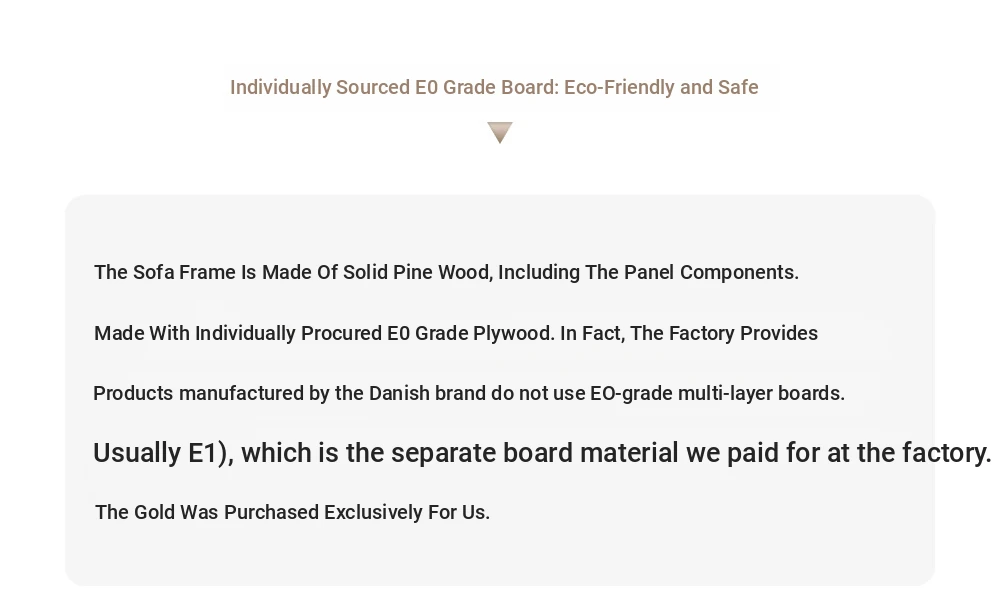Select the line 'The Gold Was Purchased'
The width and height of the screenshot is (1000, 601).
click(x=292, y=512)
